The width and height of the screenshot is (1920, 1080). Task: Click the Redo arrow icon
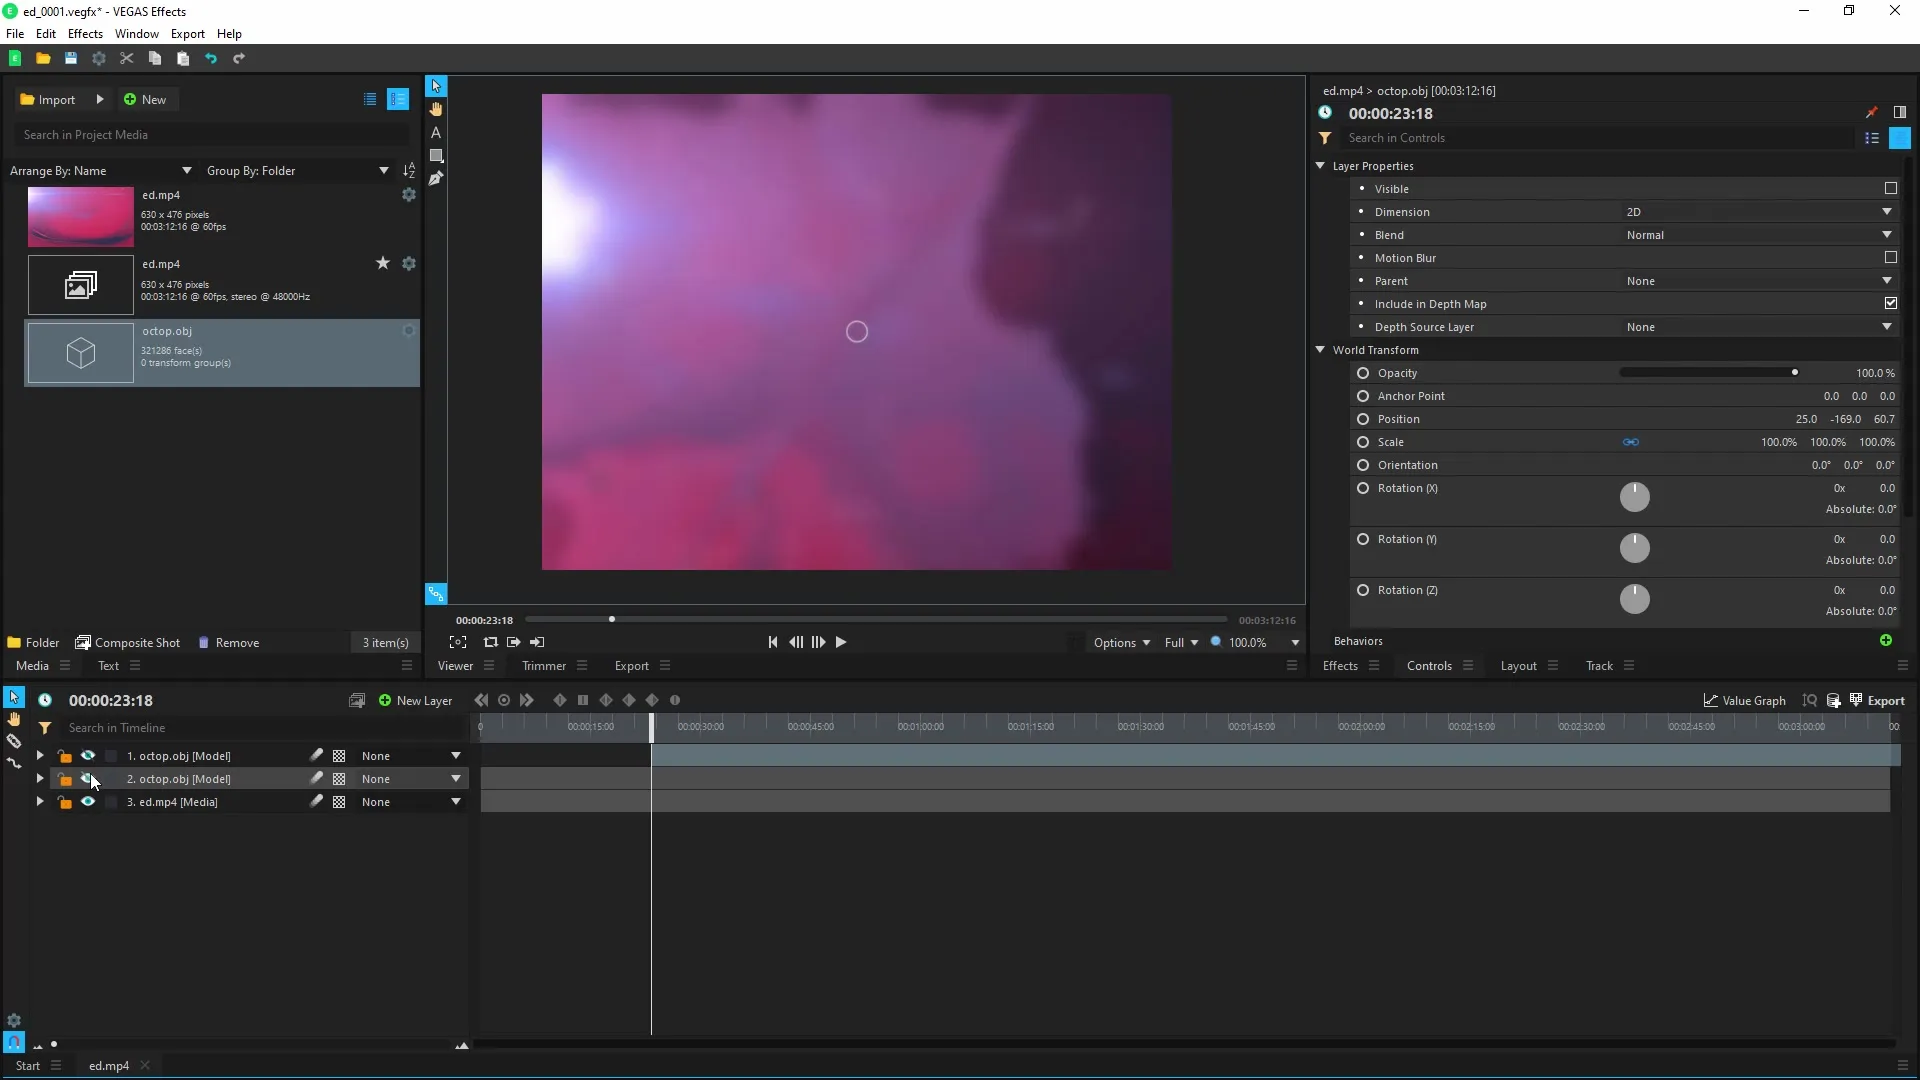[239, 59]
